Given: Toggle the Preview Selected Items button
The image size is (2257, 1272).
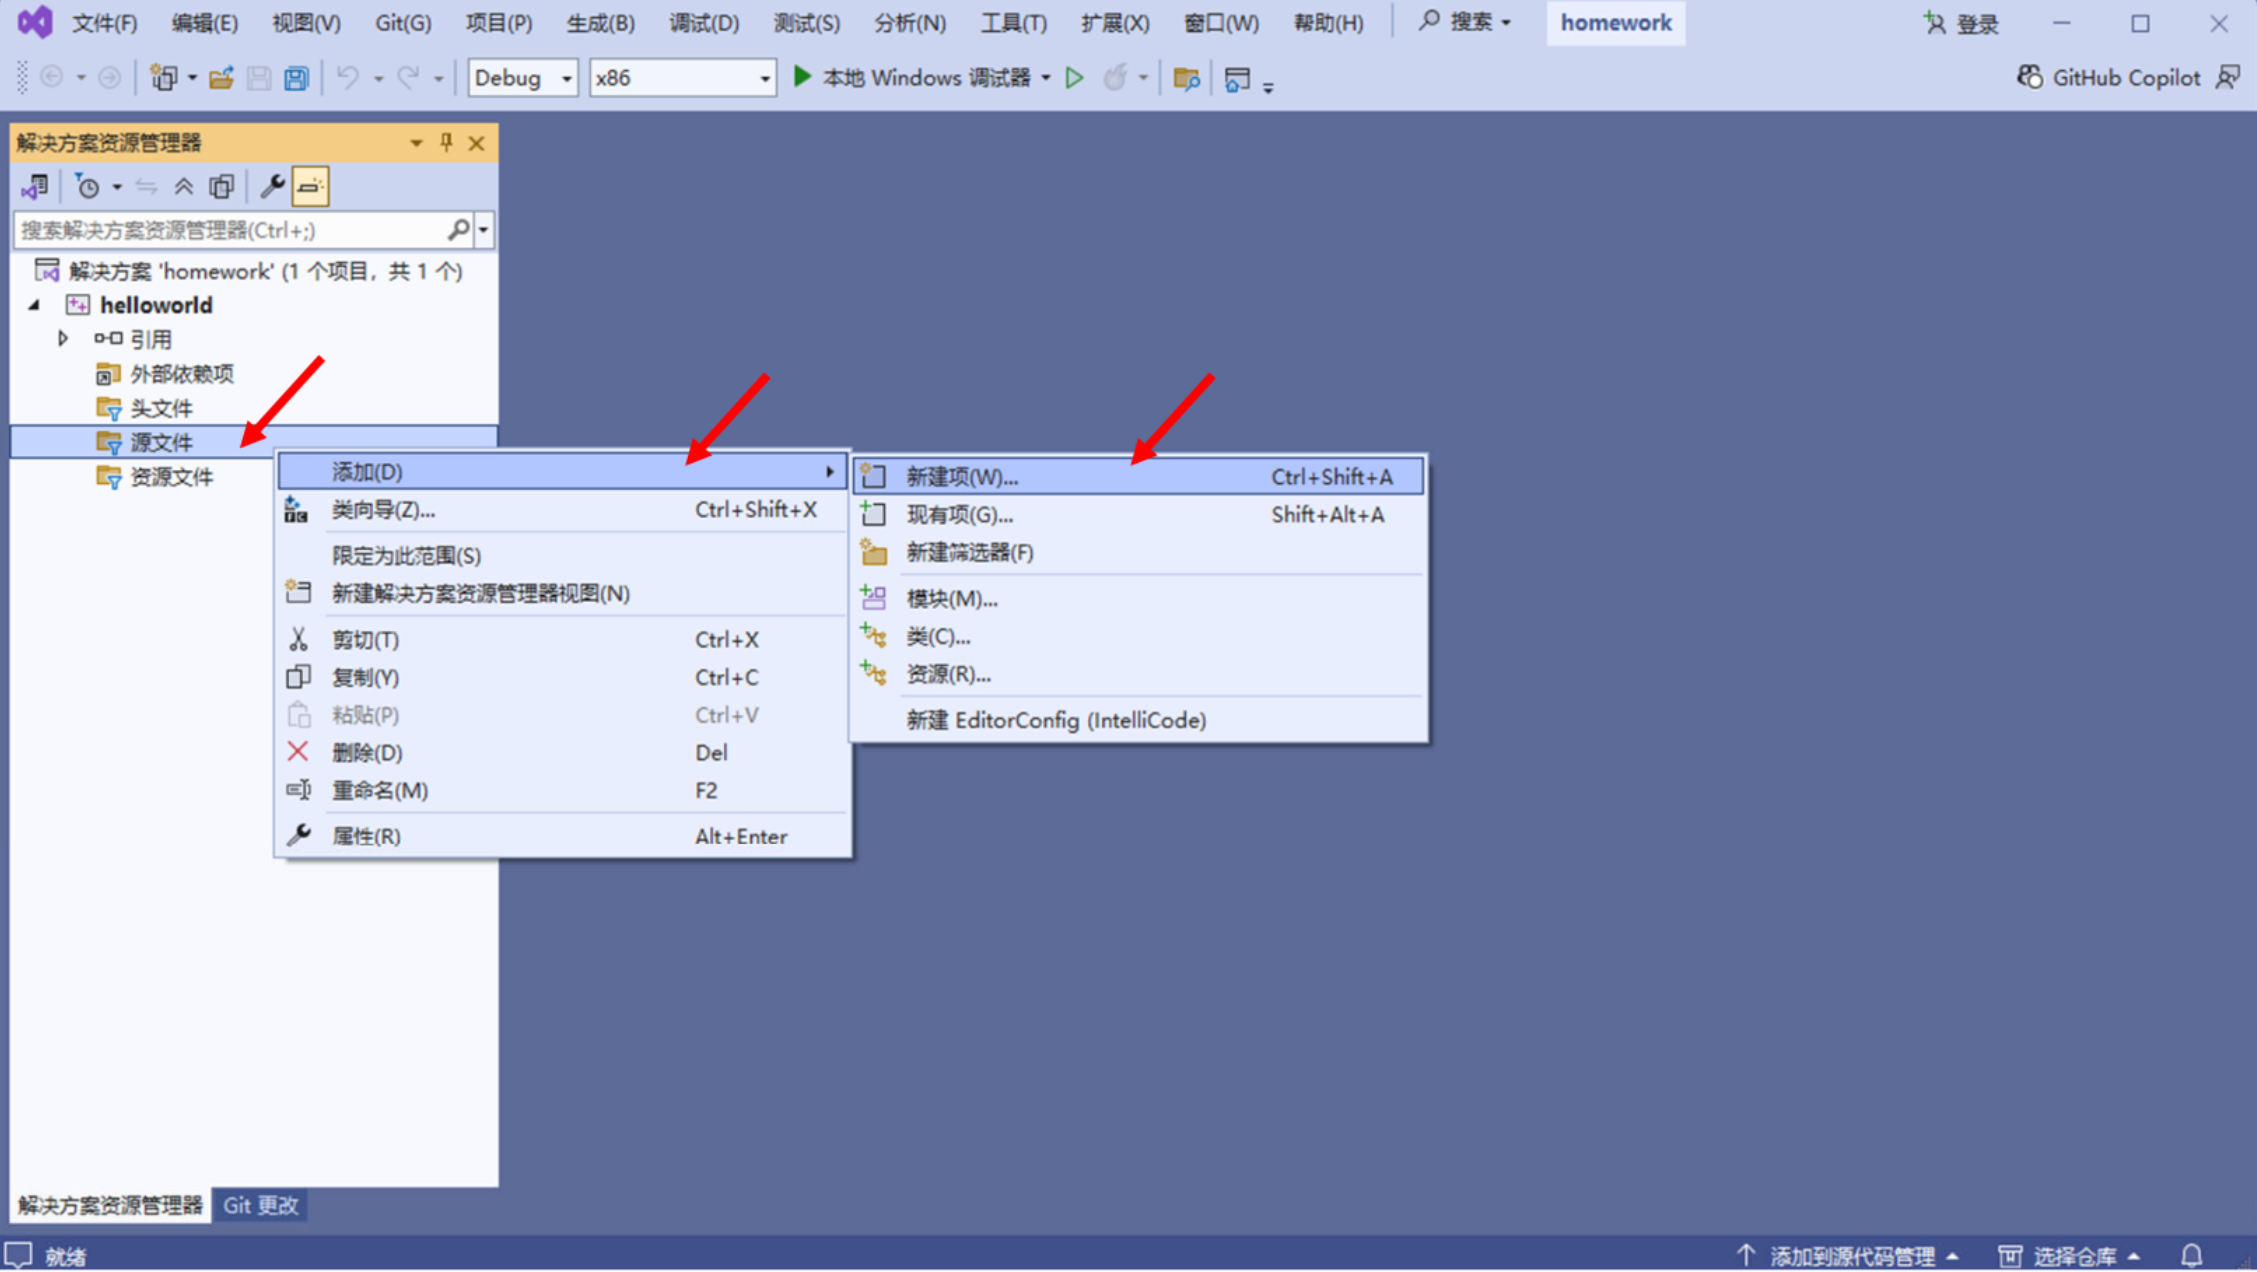Looking at the screenshot, I should pos(310,187).
